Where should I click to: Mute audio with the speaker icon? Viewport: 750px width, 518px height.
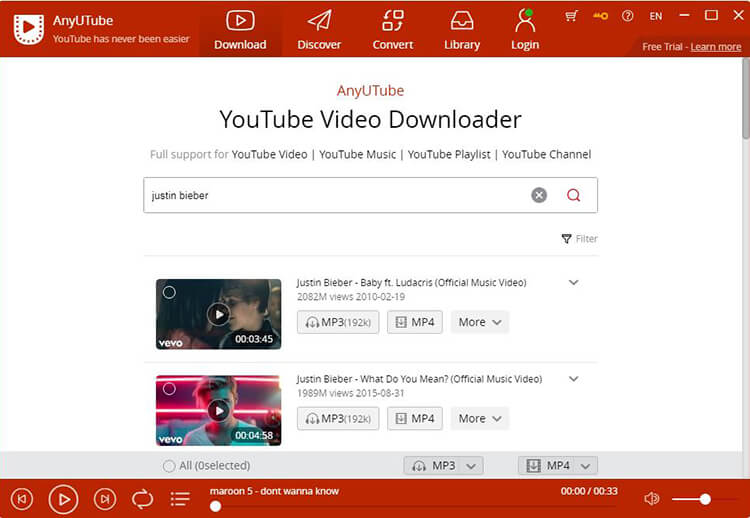[x=651, y=499]
